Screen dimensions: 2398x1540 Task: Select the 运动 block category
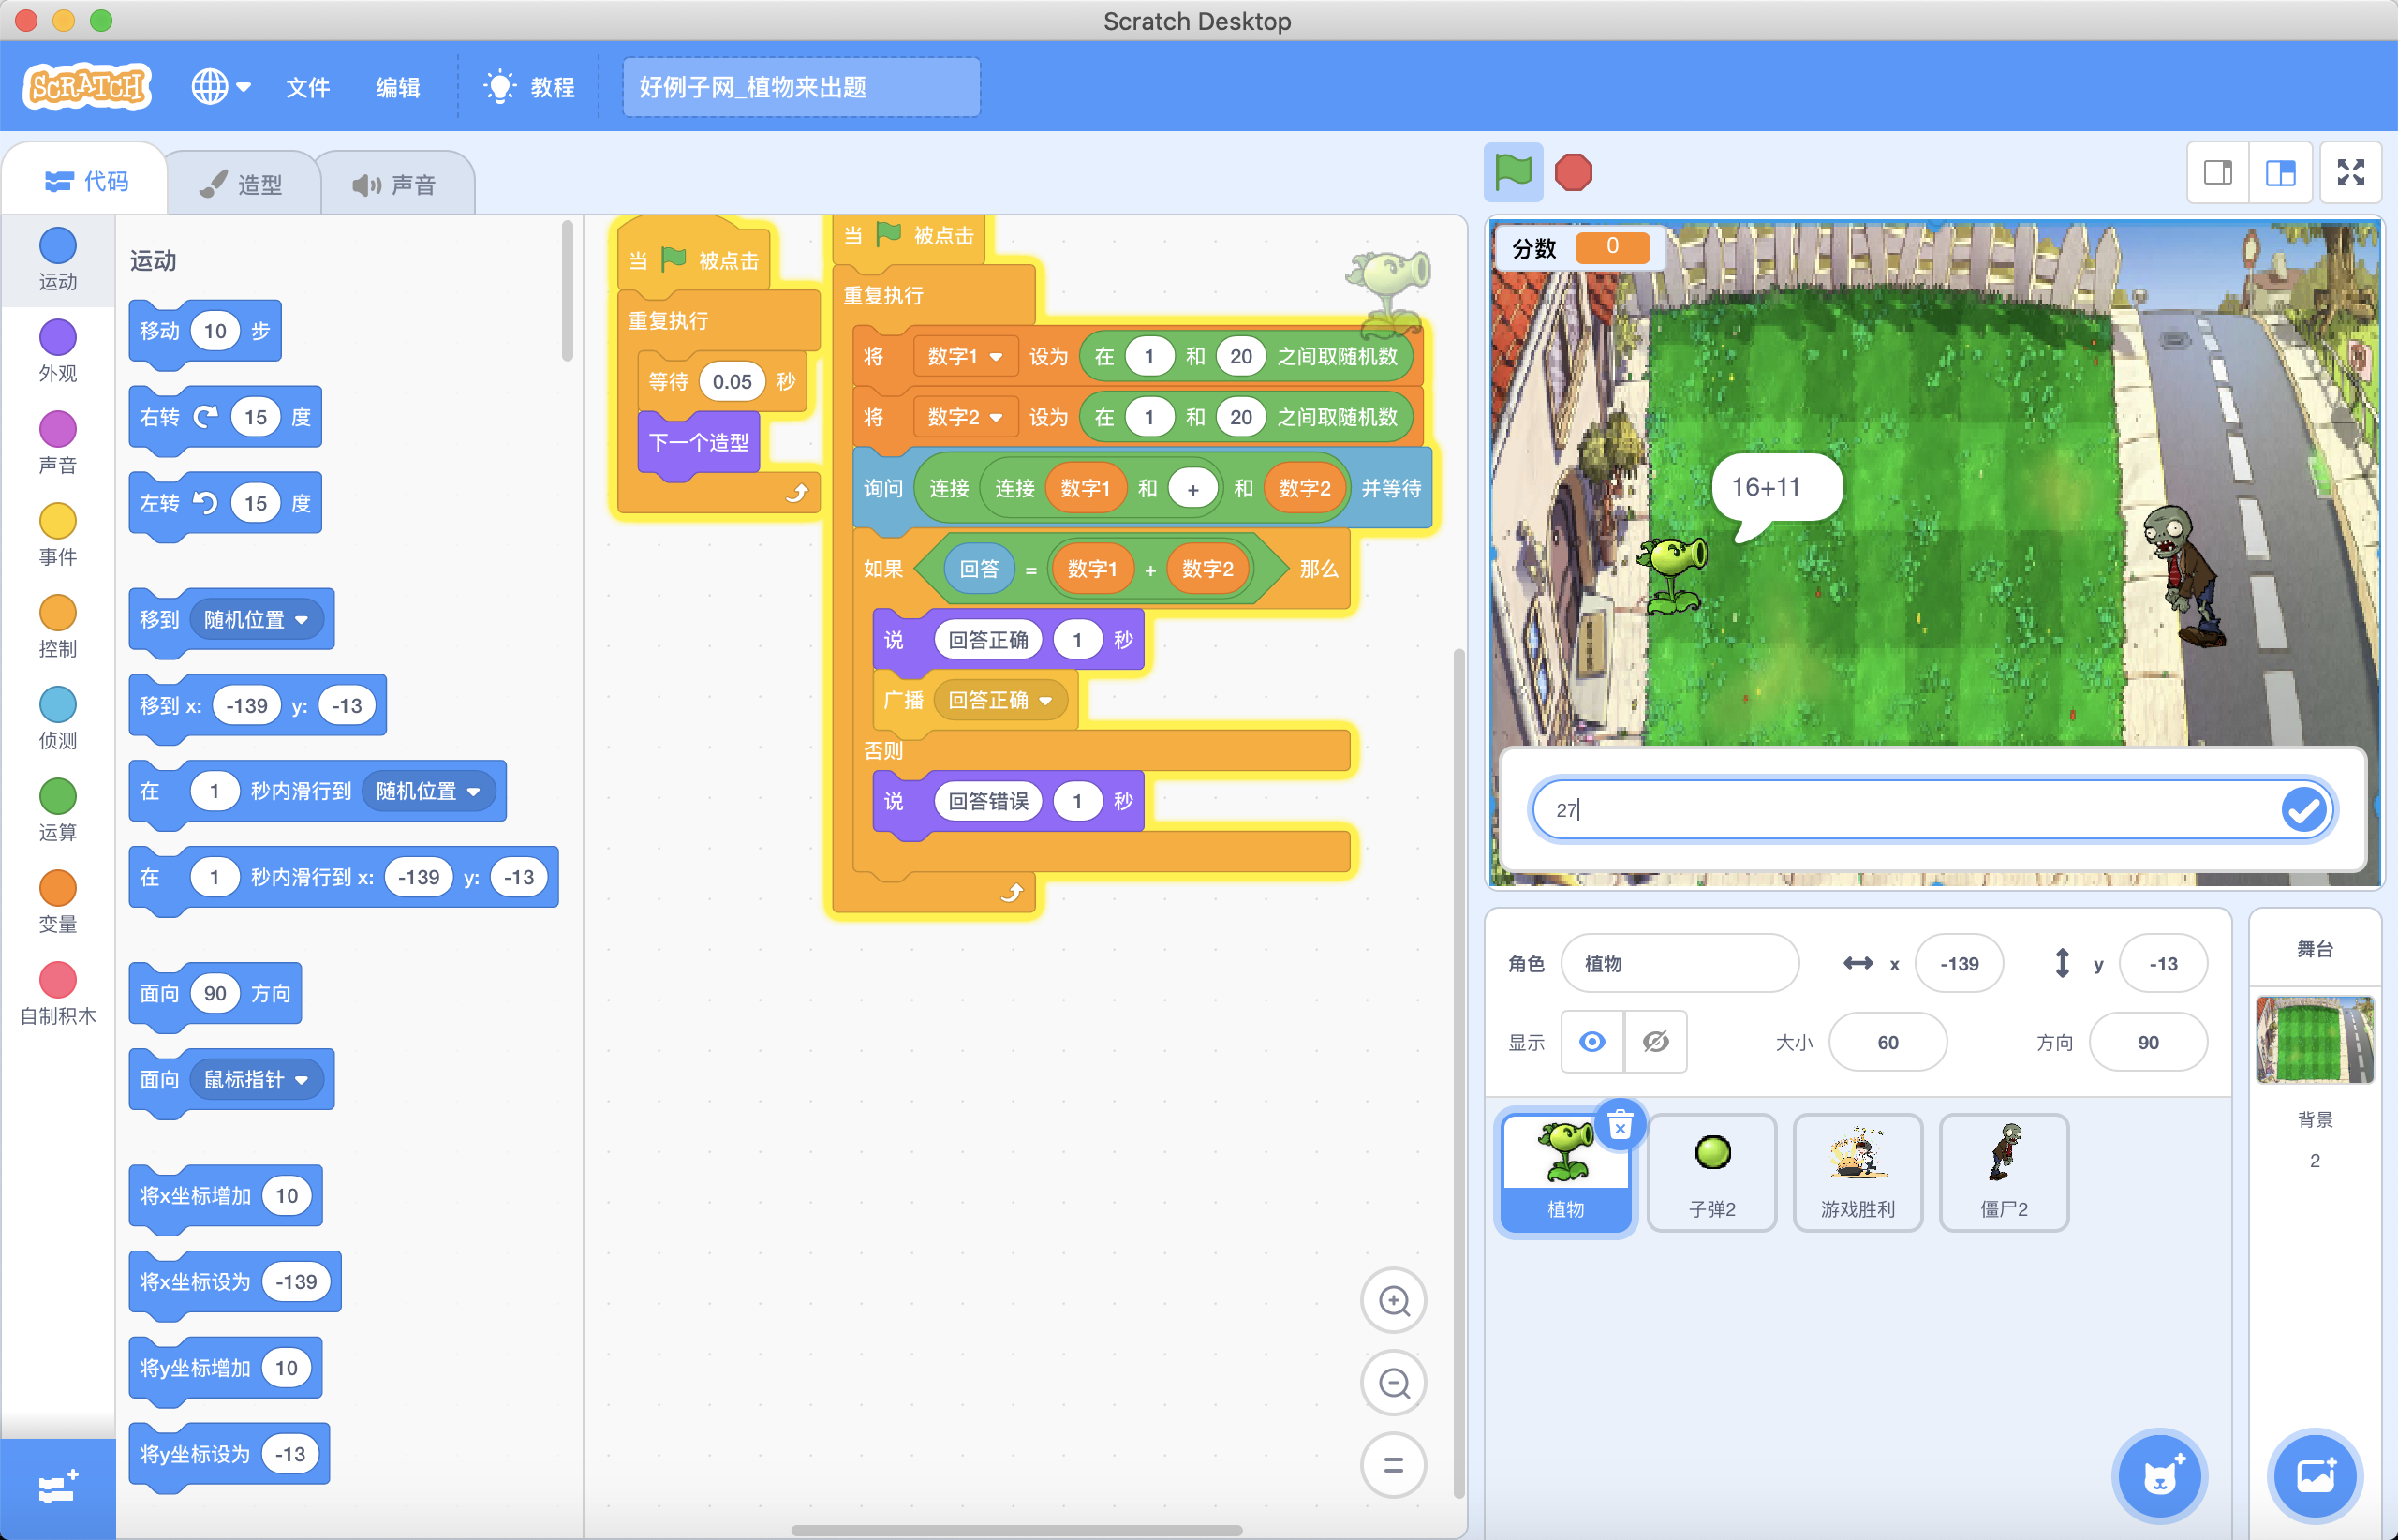point(58,259)
